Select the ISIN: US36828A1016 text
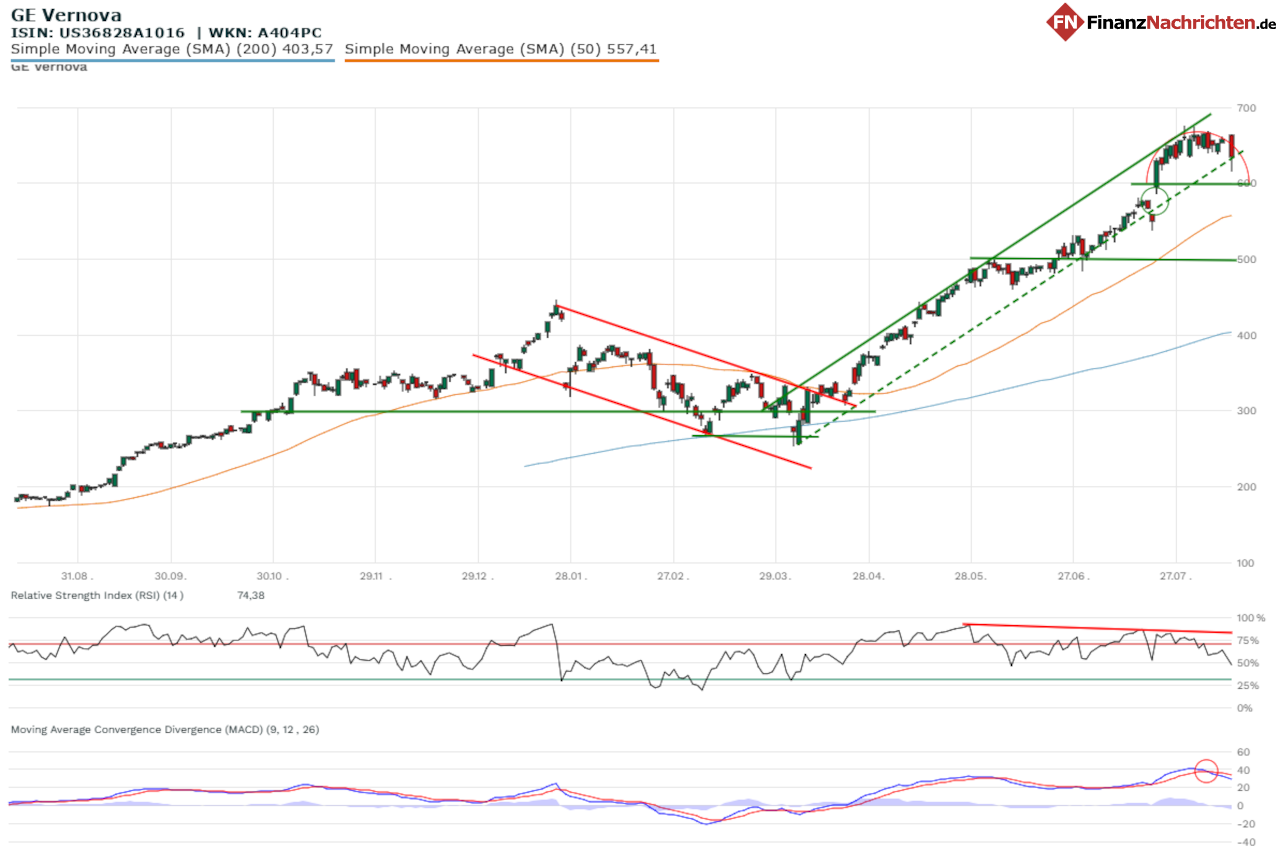Screen dimensions: 1280x850 pyautogui.click(x=98, y=32)
